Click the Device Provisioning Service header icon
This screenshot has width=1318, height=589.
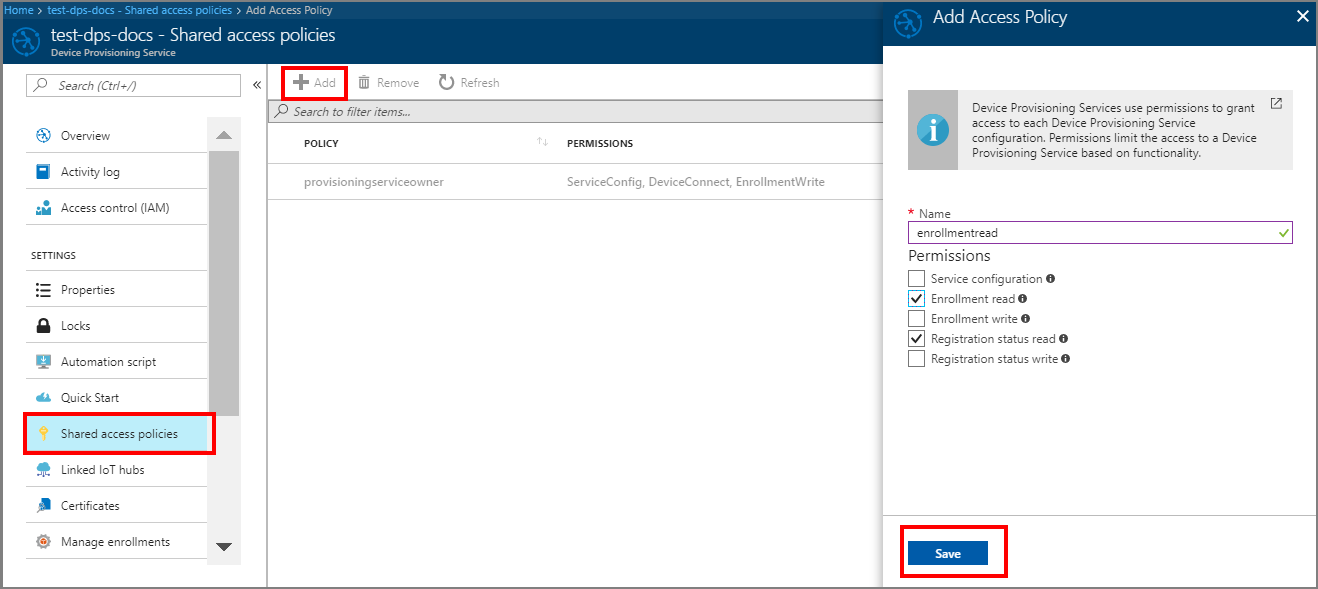pyautogui.click(x=26, y=42)
